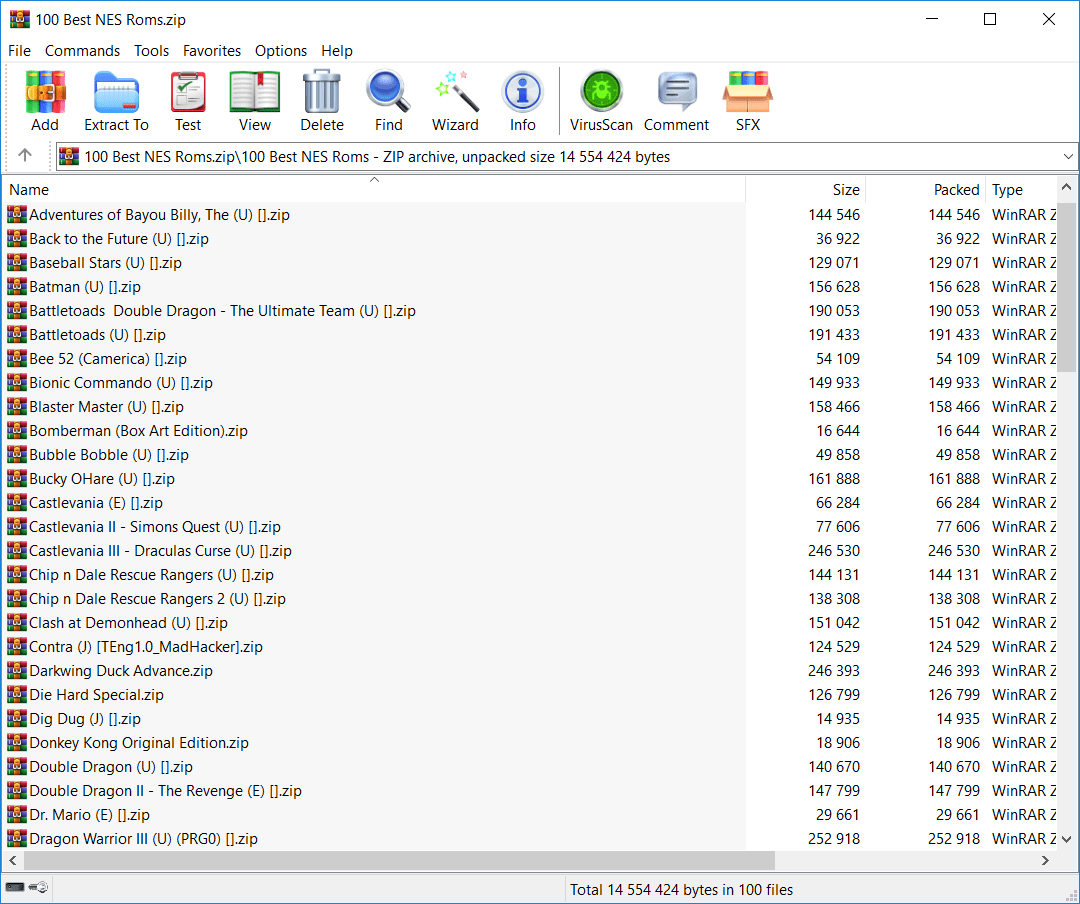Convert archive with SFX tool

click(x=748, y=101)
